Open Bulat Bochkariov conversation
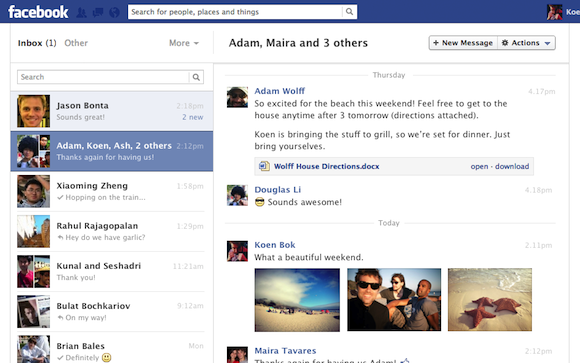 [x=112, y=311]
